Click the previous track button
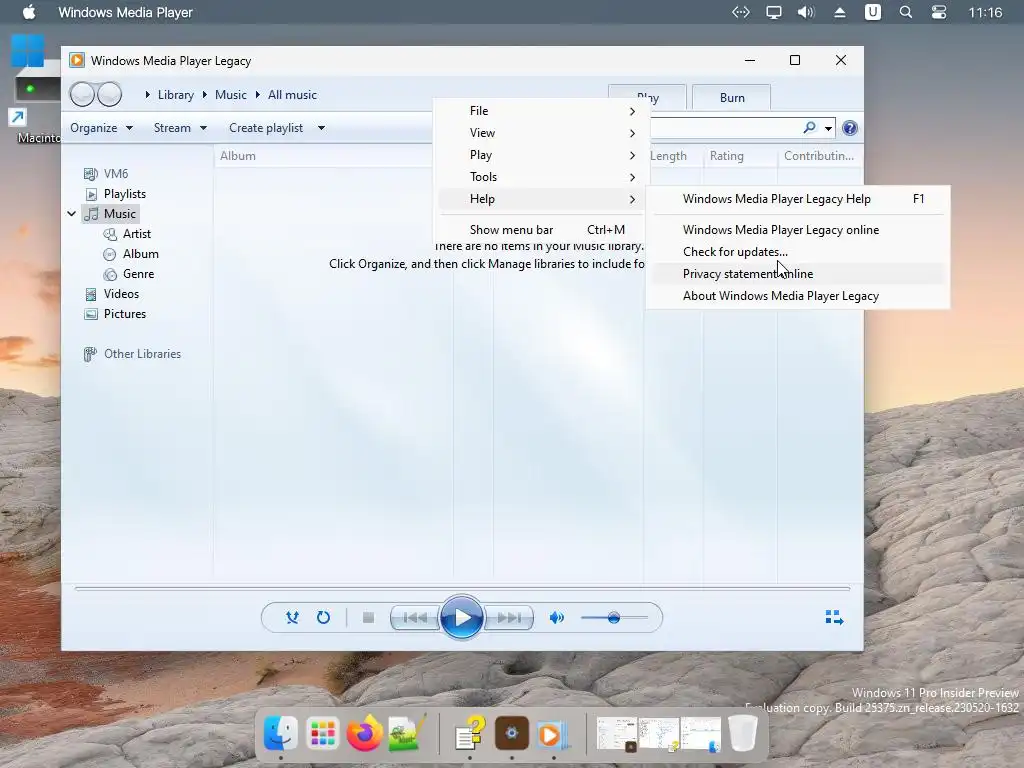The height and width of the screenshot is (768, 1024). pos(415,617)
